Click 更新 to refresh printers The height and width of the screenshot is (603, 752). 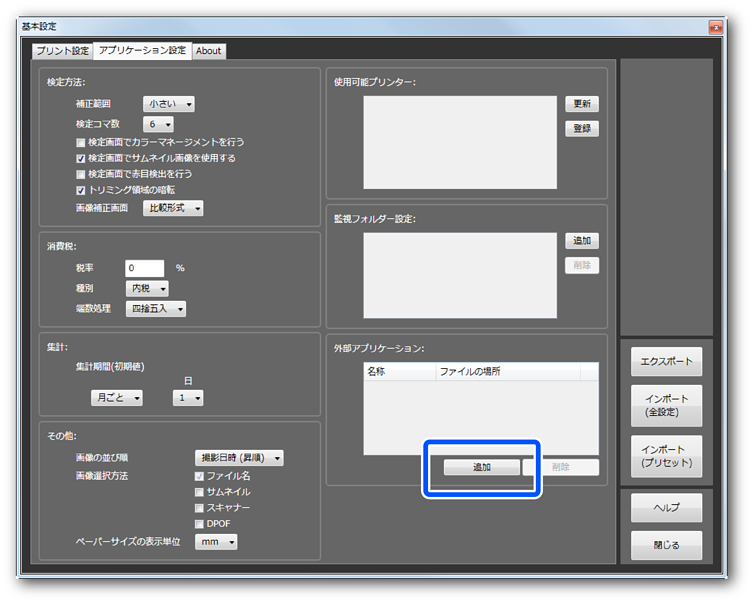(x=582, y=104)
